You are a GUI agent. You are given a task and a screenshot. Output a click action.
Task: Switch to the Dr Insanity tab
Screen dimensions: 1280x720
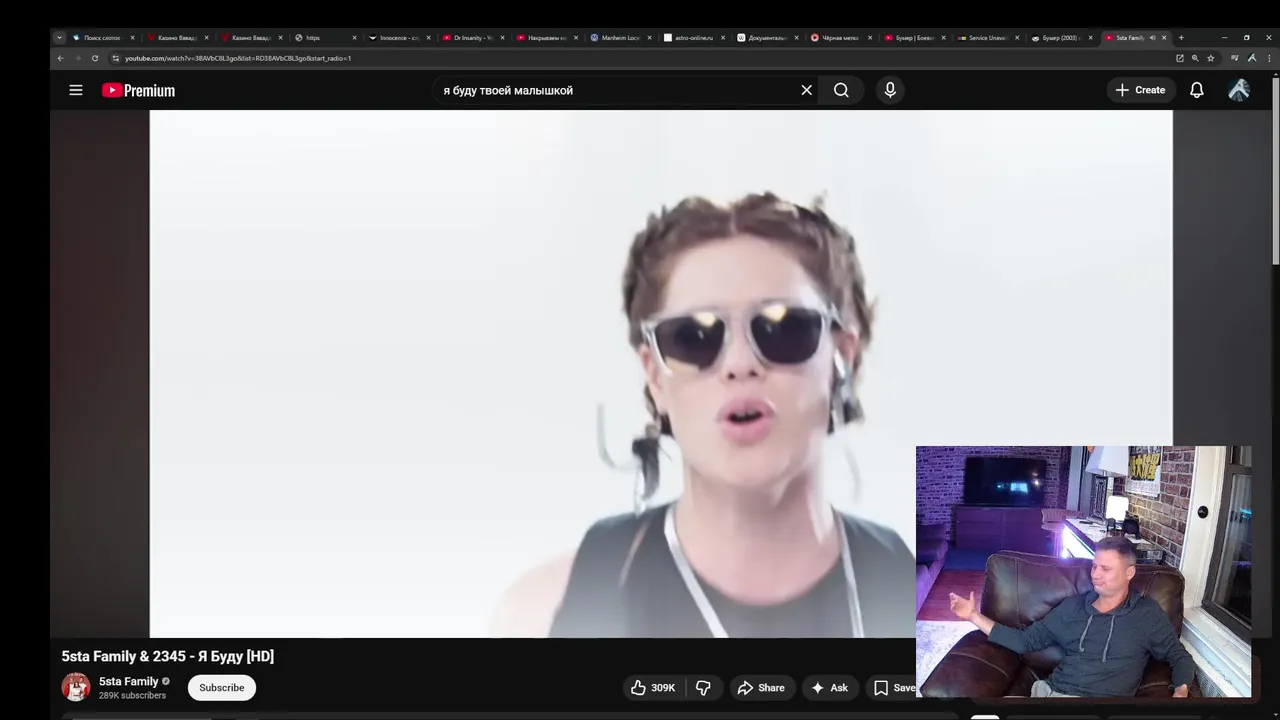click(473, 38)
